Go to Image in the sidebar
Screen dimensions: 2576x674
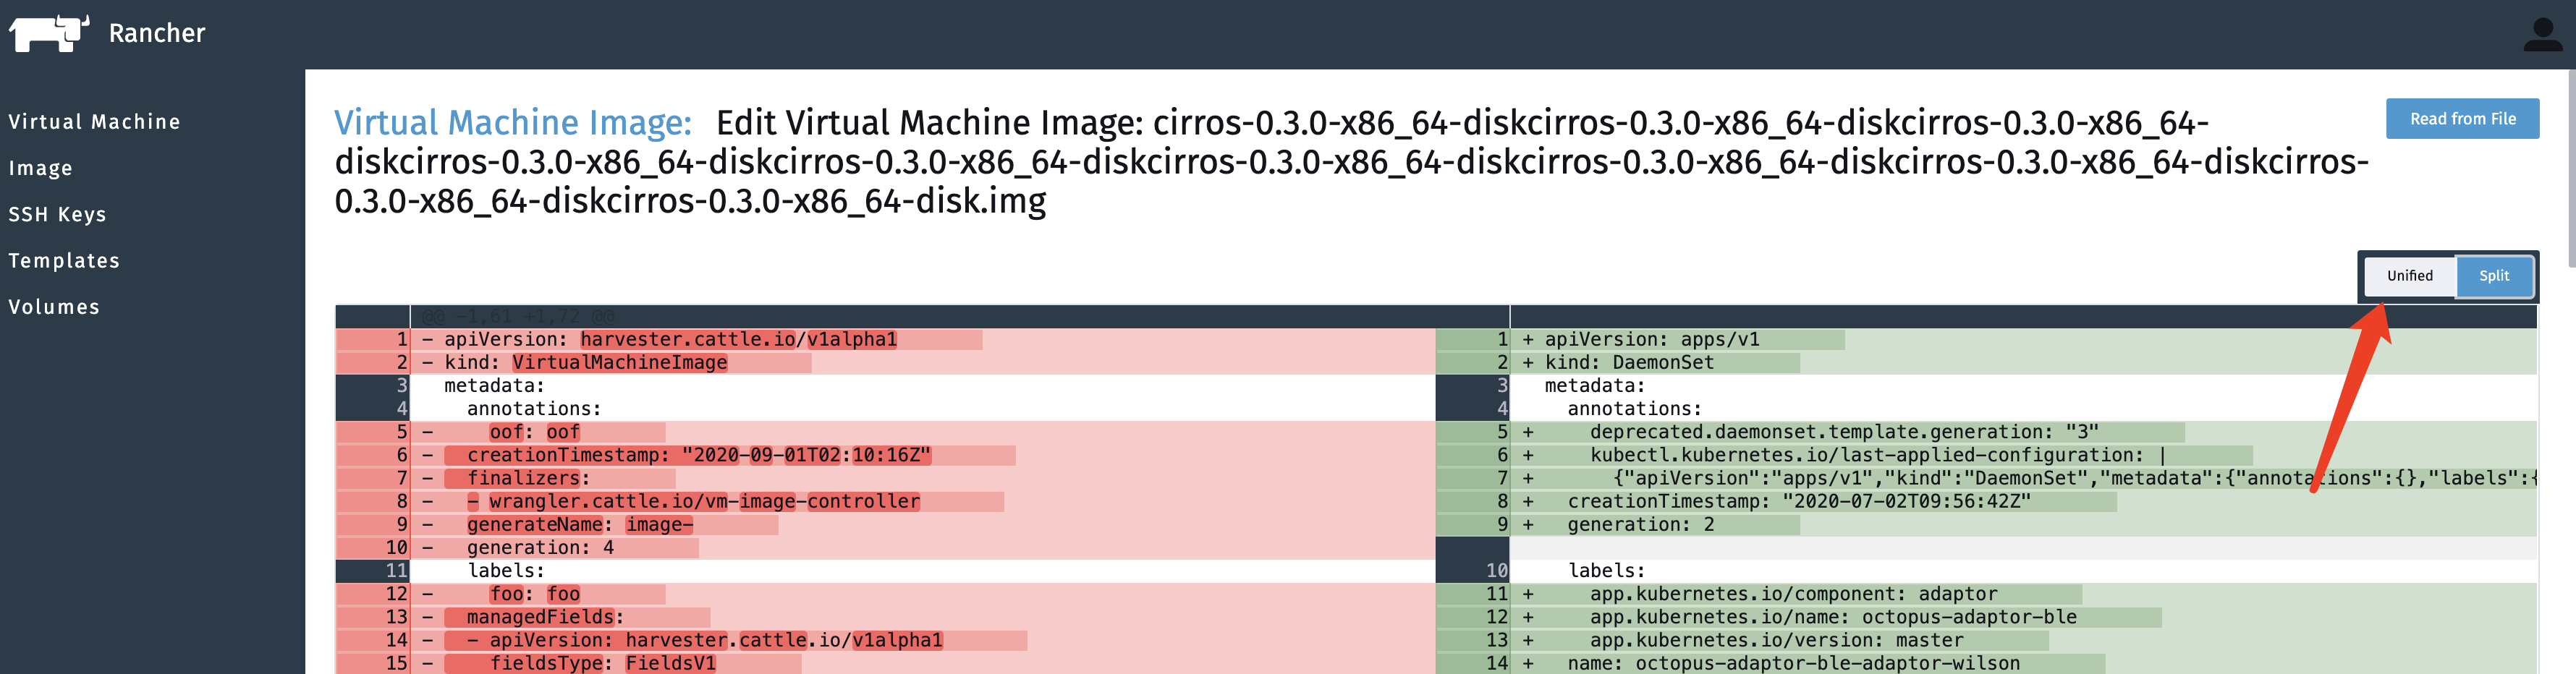point(40,168)
